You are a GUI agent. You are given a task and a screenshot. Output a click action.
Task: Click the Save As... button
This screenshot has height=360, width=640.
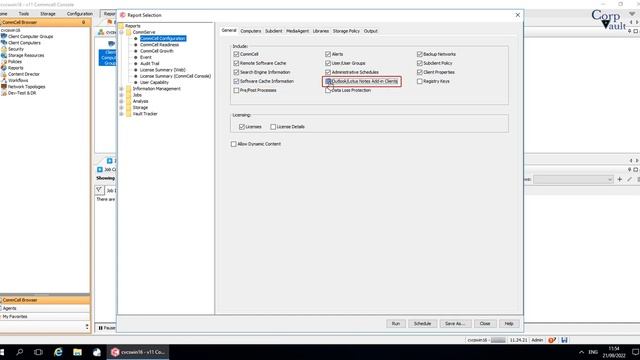[455, 323]
